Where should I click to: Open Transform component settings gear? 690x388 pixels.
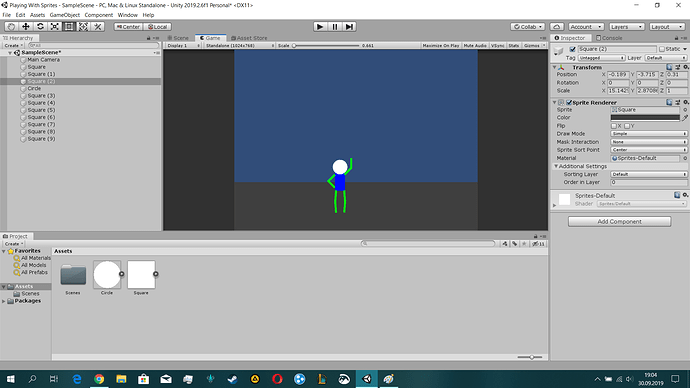pos(685,67)
